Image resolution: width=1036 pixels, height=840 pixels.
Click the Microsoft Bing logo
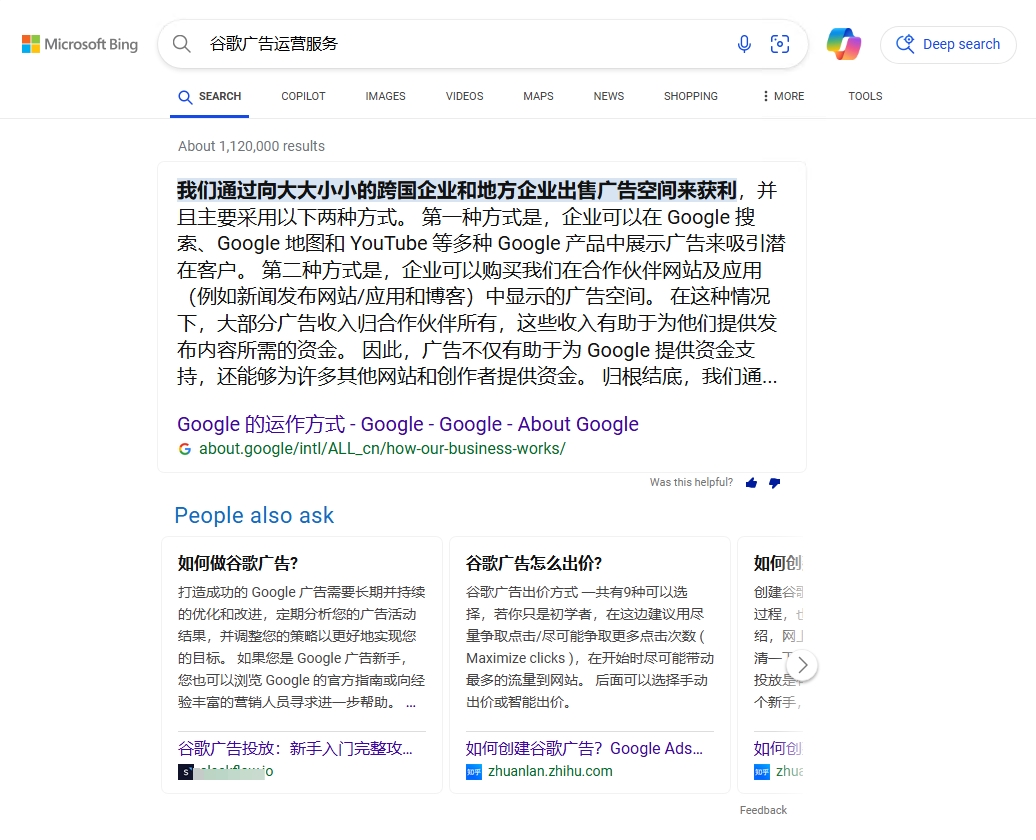(80, 44)
